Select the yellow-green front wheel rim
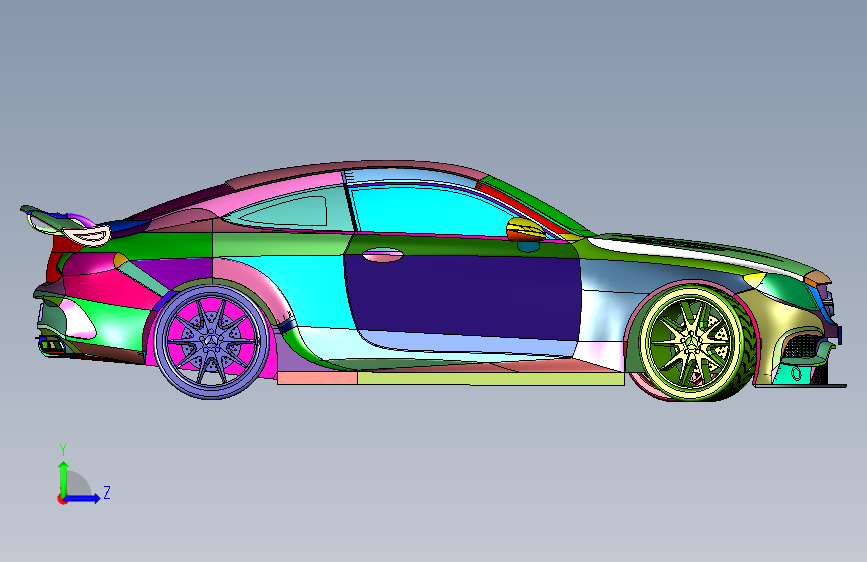Screen dimensions: 867x562 pyautogui.click(x=691, y=342)
